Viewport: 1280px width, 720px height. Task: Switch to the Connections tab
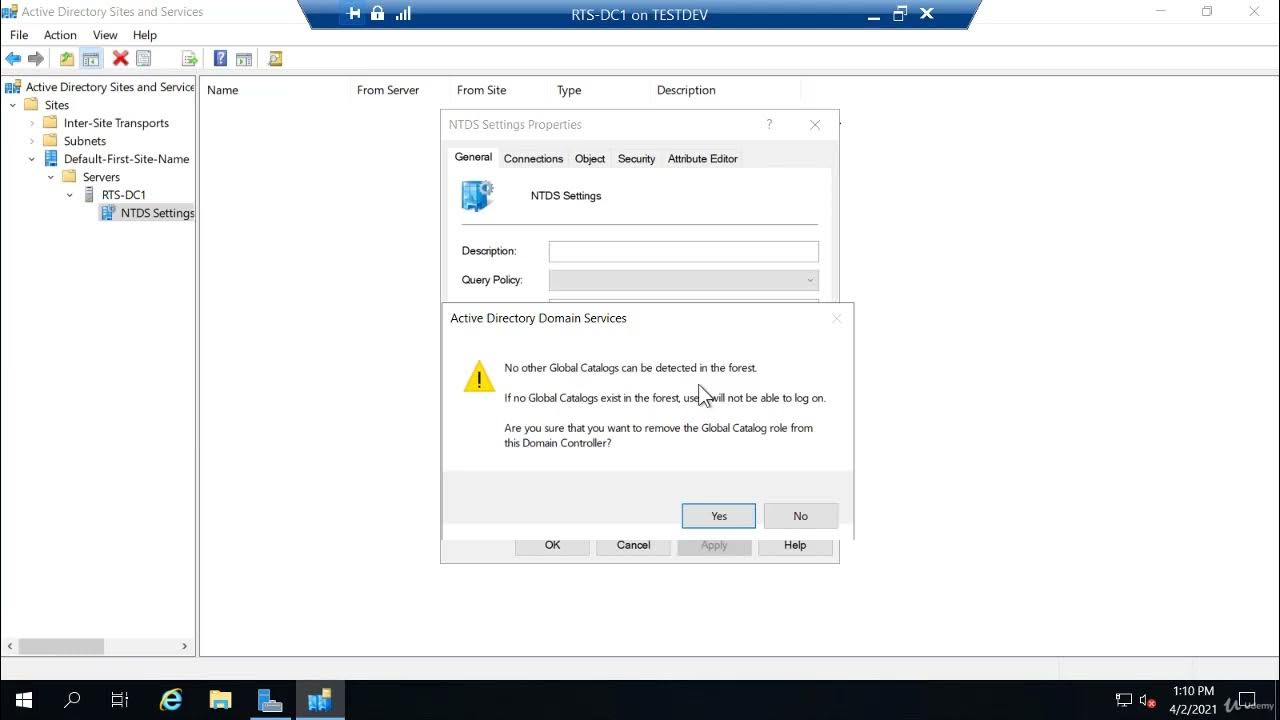533,159
